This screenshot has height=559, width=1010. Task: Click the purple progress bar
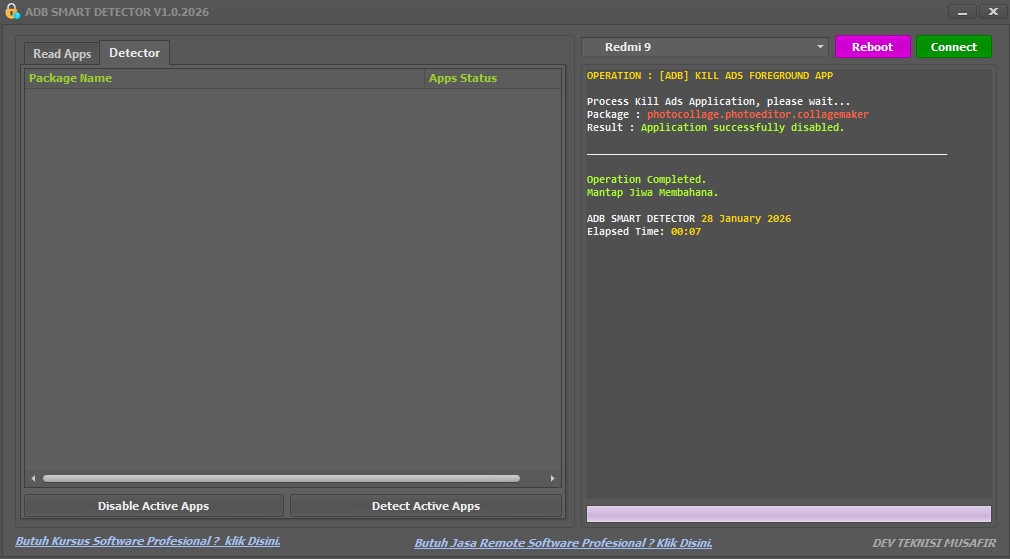pyautogui.click(x=788, y=514)
